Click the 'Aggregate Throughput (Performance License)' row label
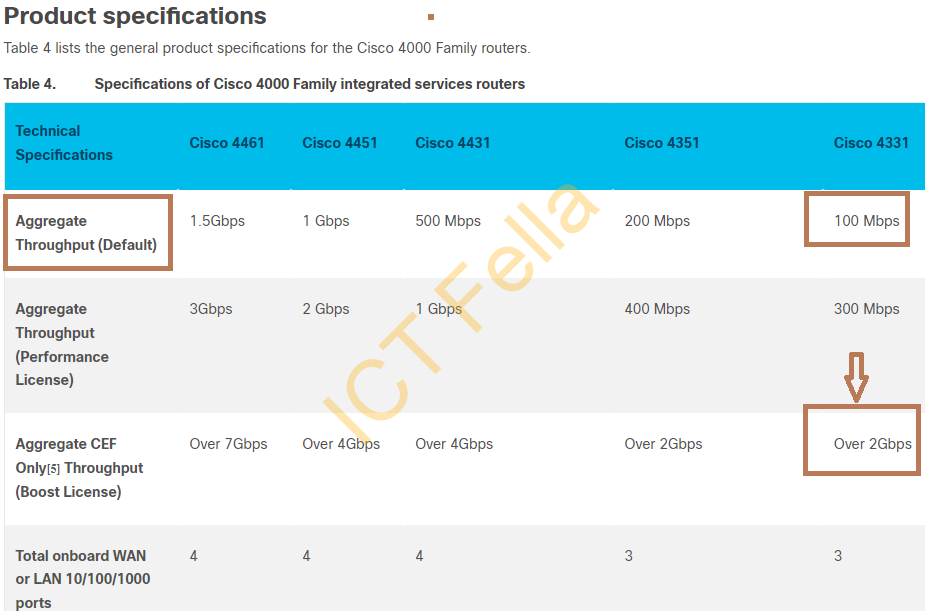Image resolution: width=927 pixels, height=611 pixels. click(62, 344)
